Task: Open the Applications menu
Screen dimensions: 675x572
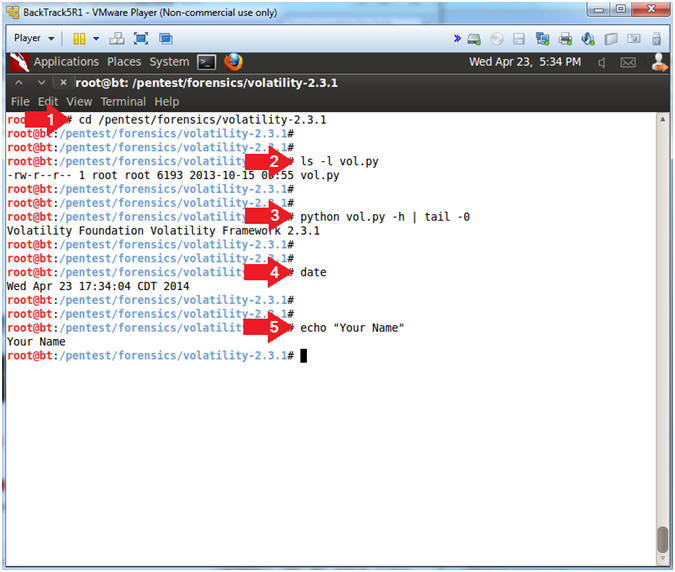Action: pos(66,62)
